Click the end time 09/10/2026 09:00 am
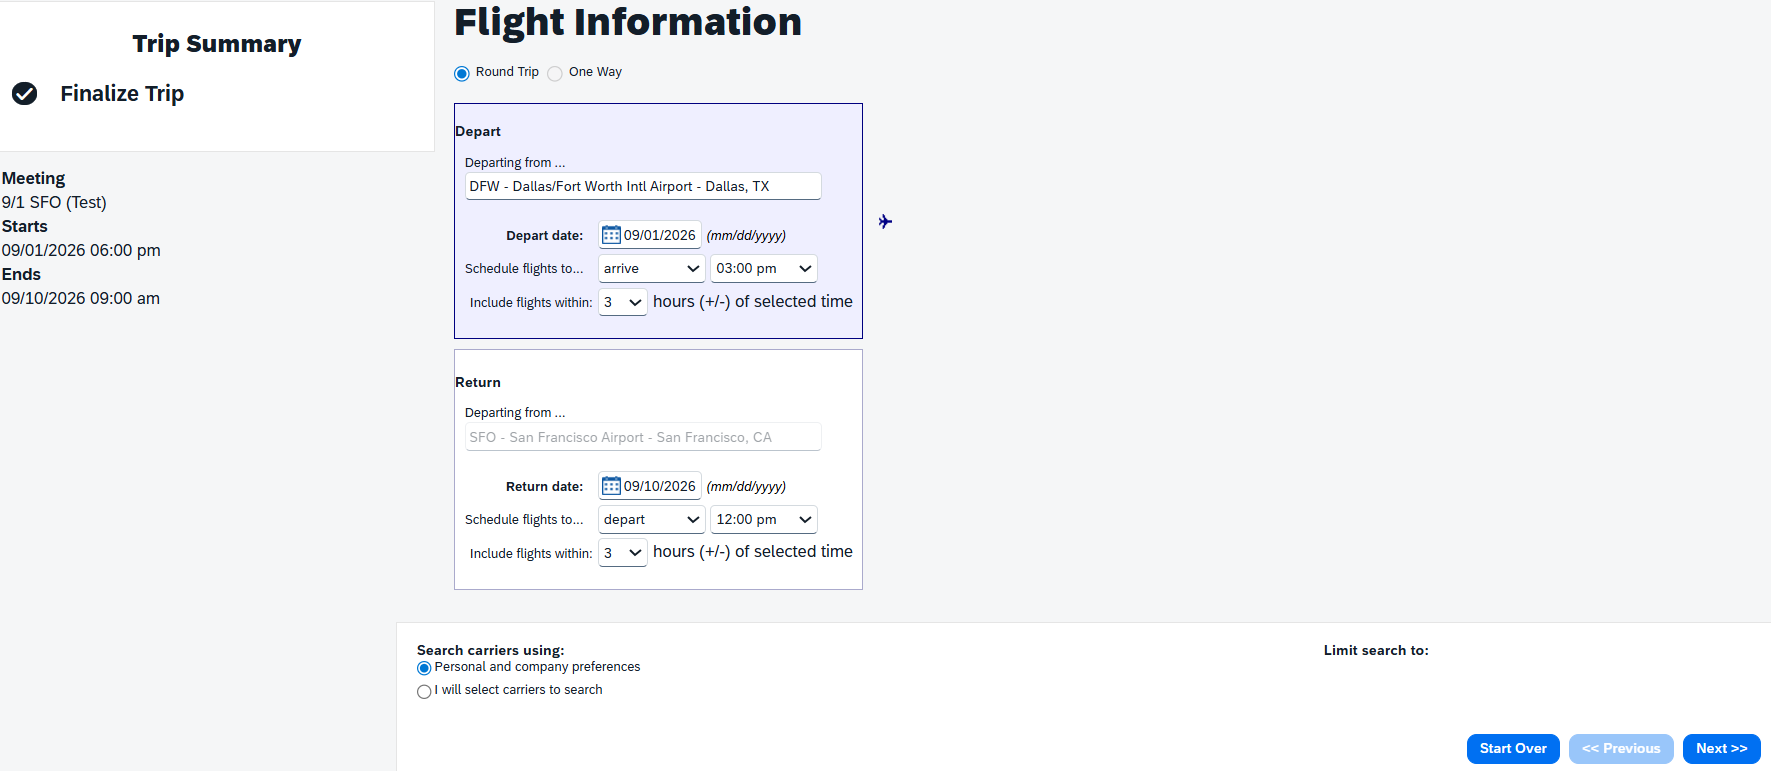This screenshot has width=1771, height=771. coord(81,298)
